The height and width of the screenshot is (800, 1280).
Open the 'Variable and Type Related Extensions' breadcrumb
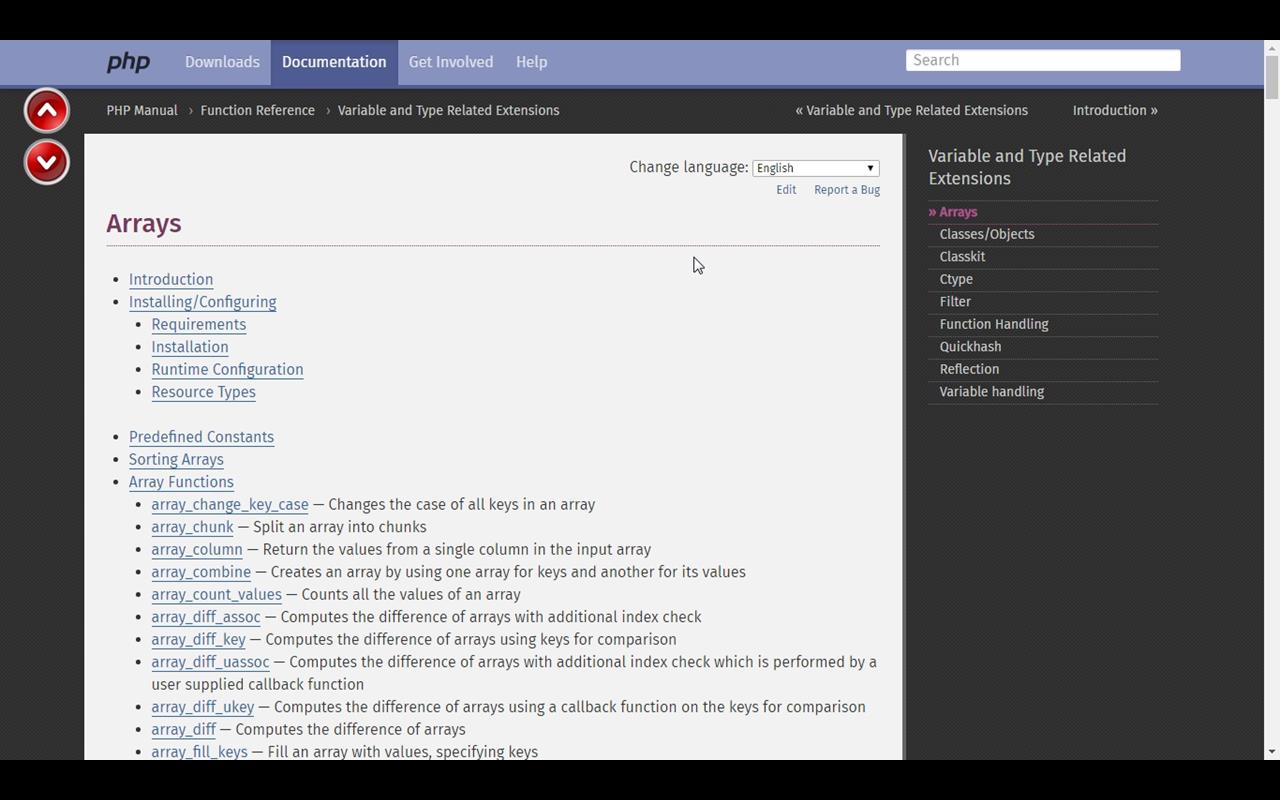click(448, 110)
